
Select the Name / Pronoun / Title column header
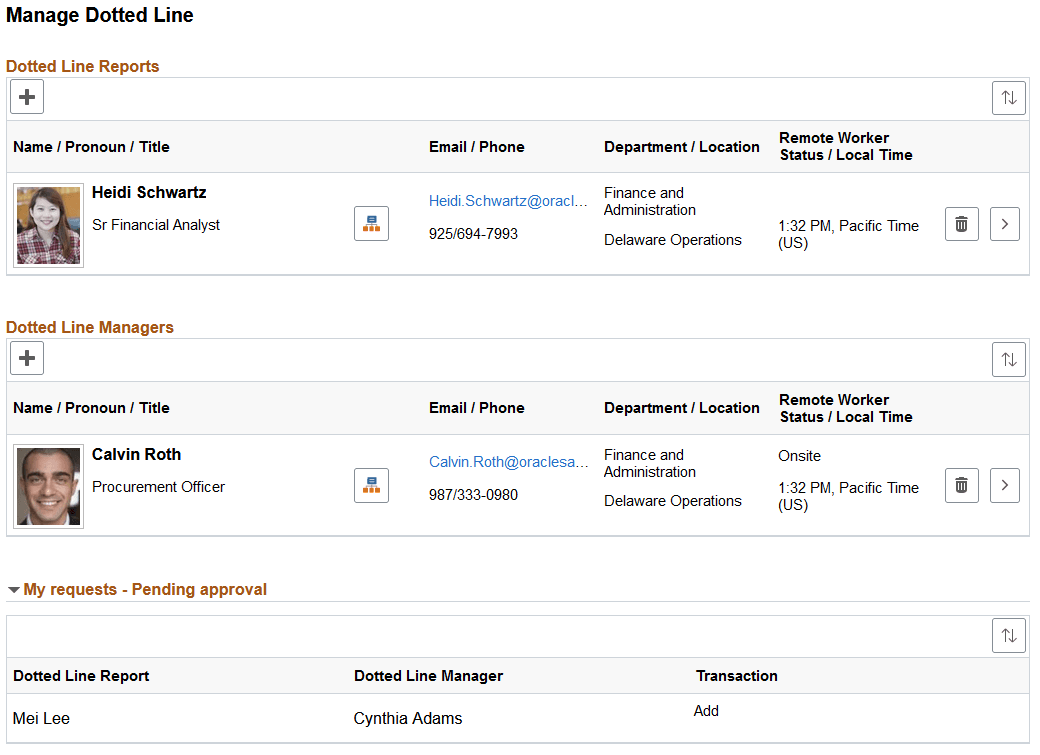91,146
